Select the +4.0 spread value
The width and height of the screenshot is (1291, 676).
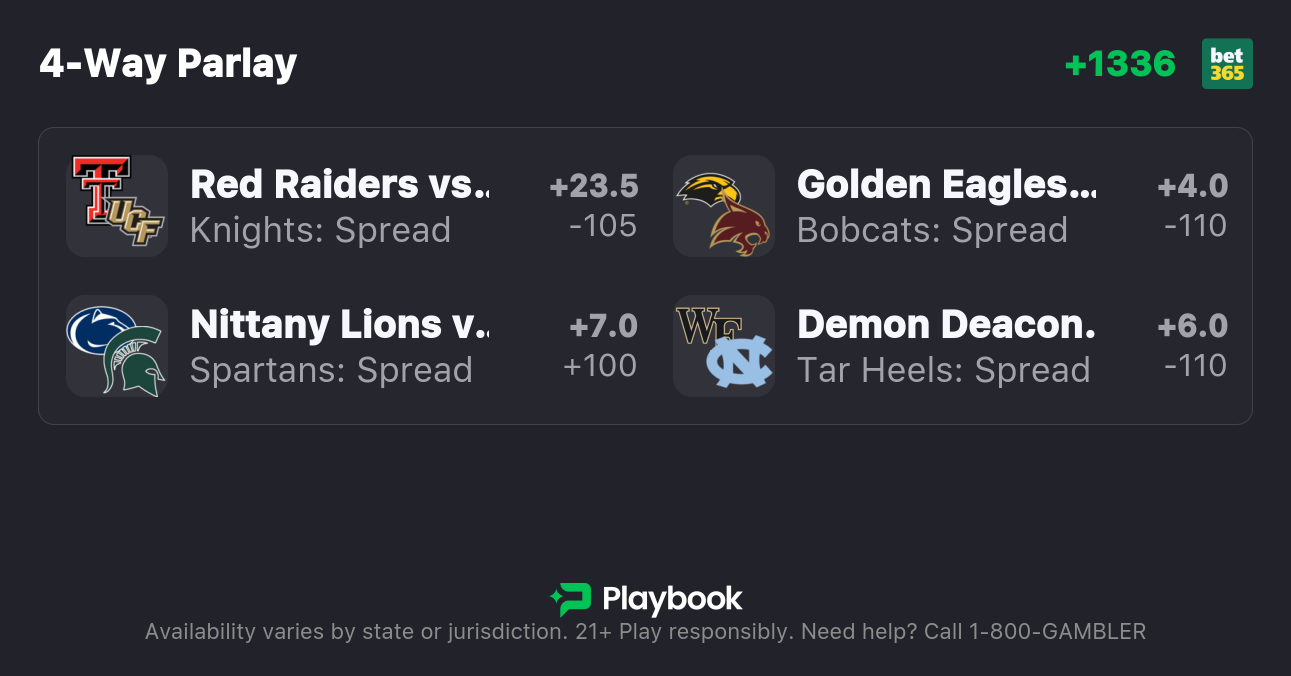pyautogui.click(x=1192, y=186)
